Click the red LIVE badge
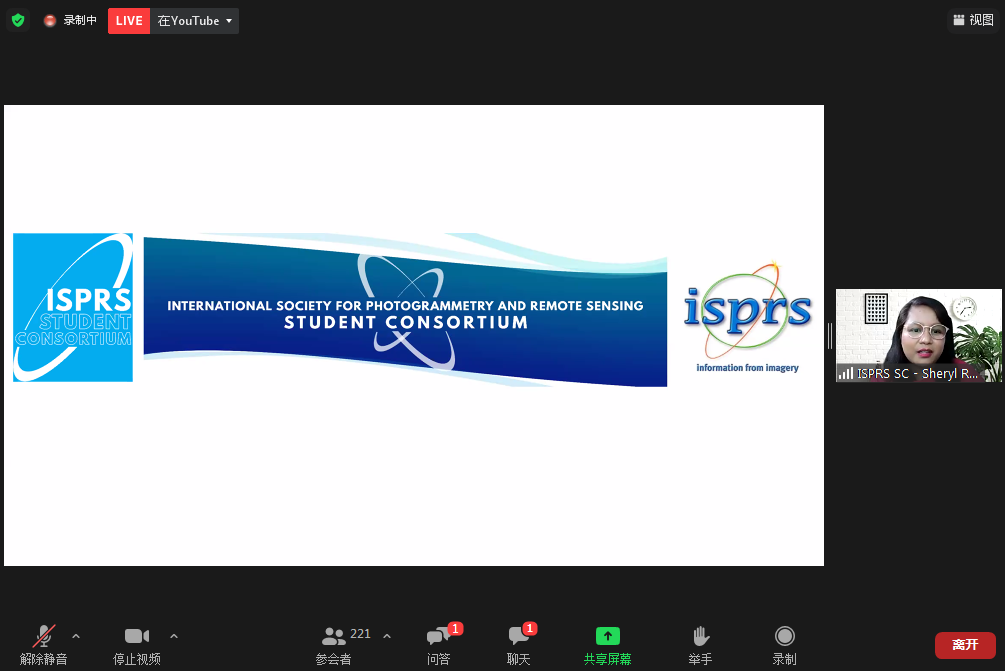 coord(129,21)
